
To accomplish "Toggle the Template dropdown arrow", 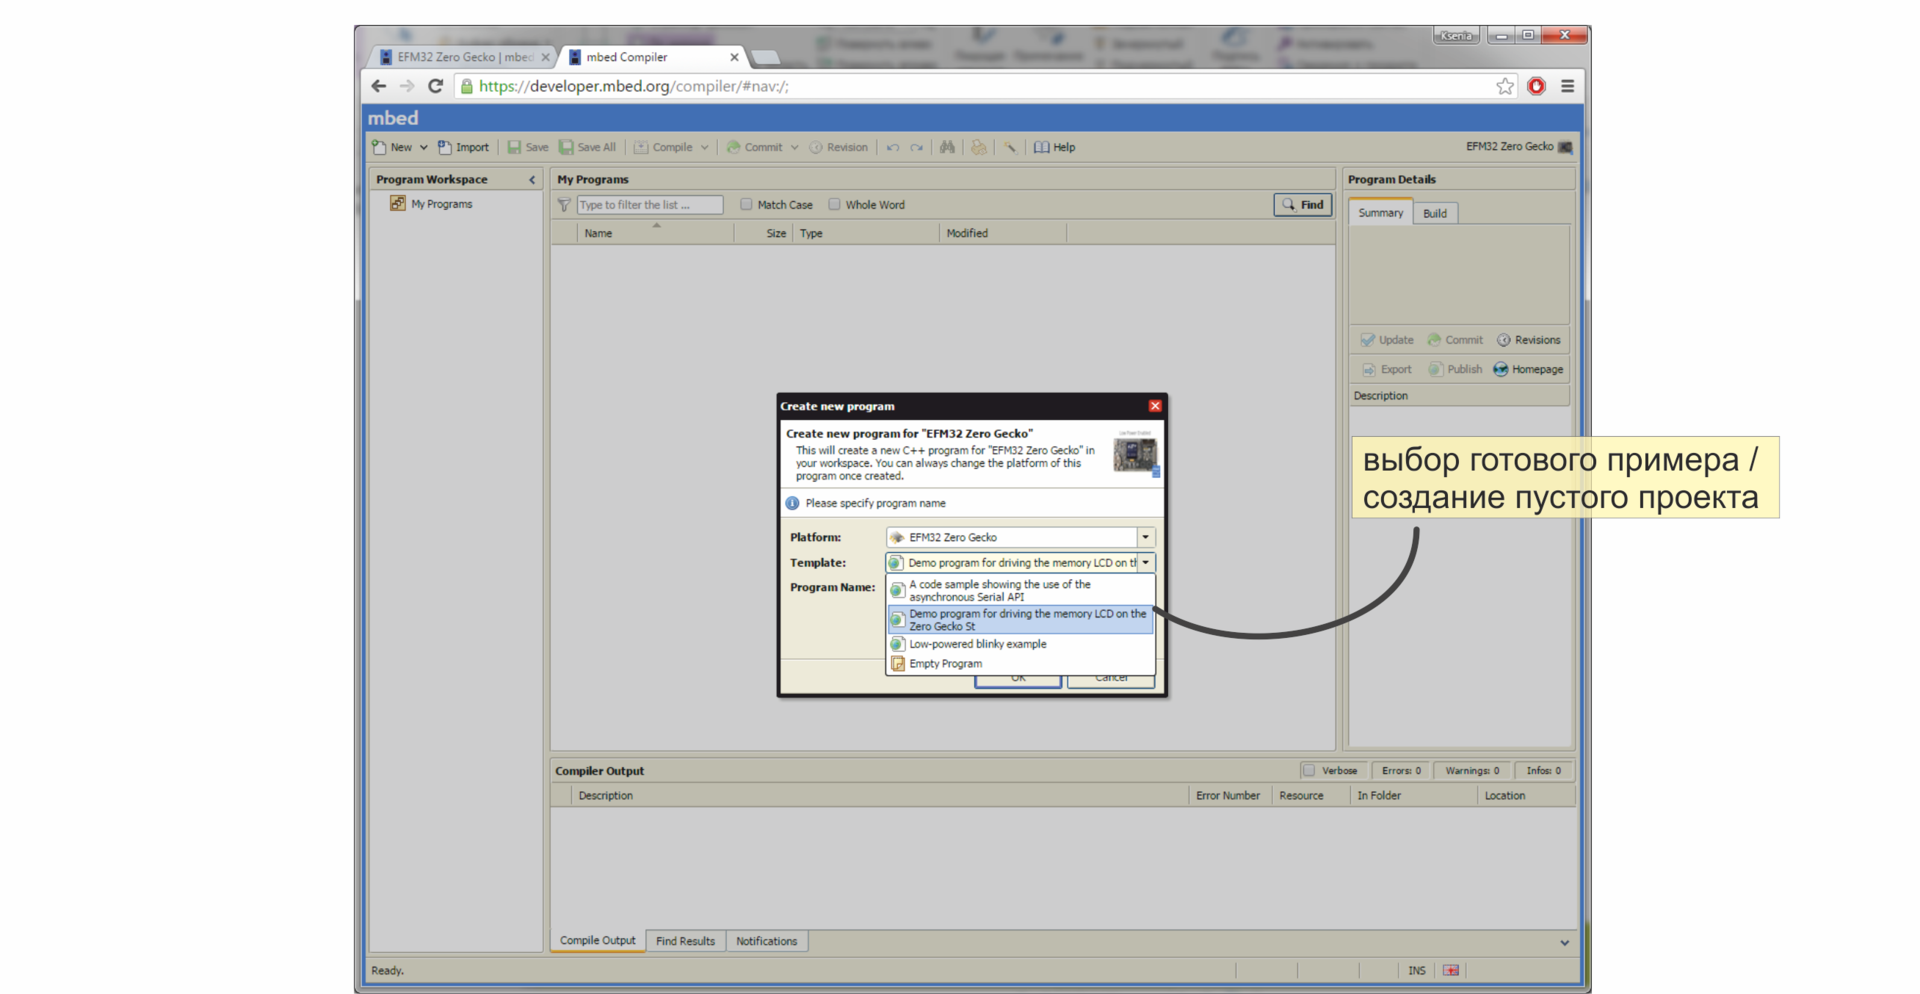I will point(1146,563).
